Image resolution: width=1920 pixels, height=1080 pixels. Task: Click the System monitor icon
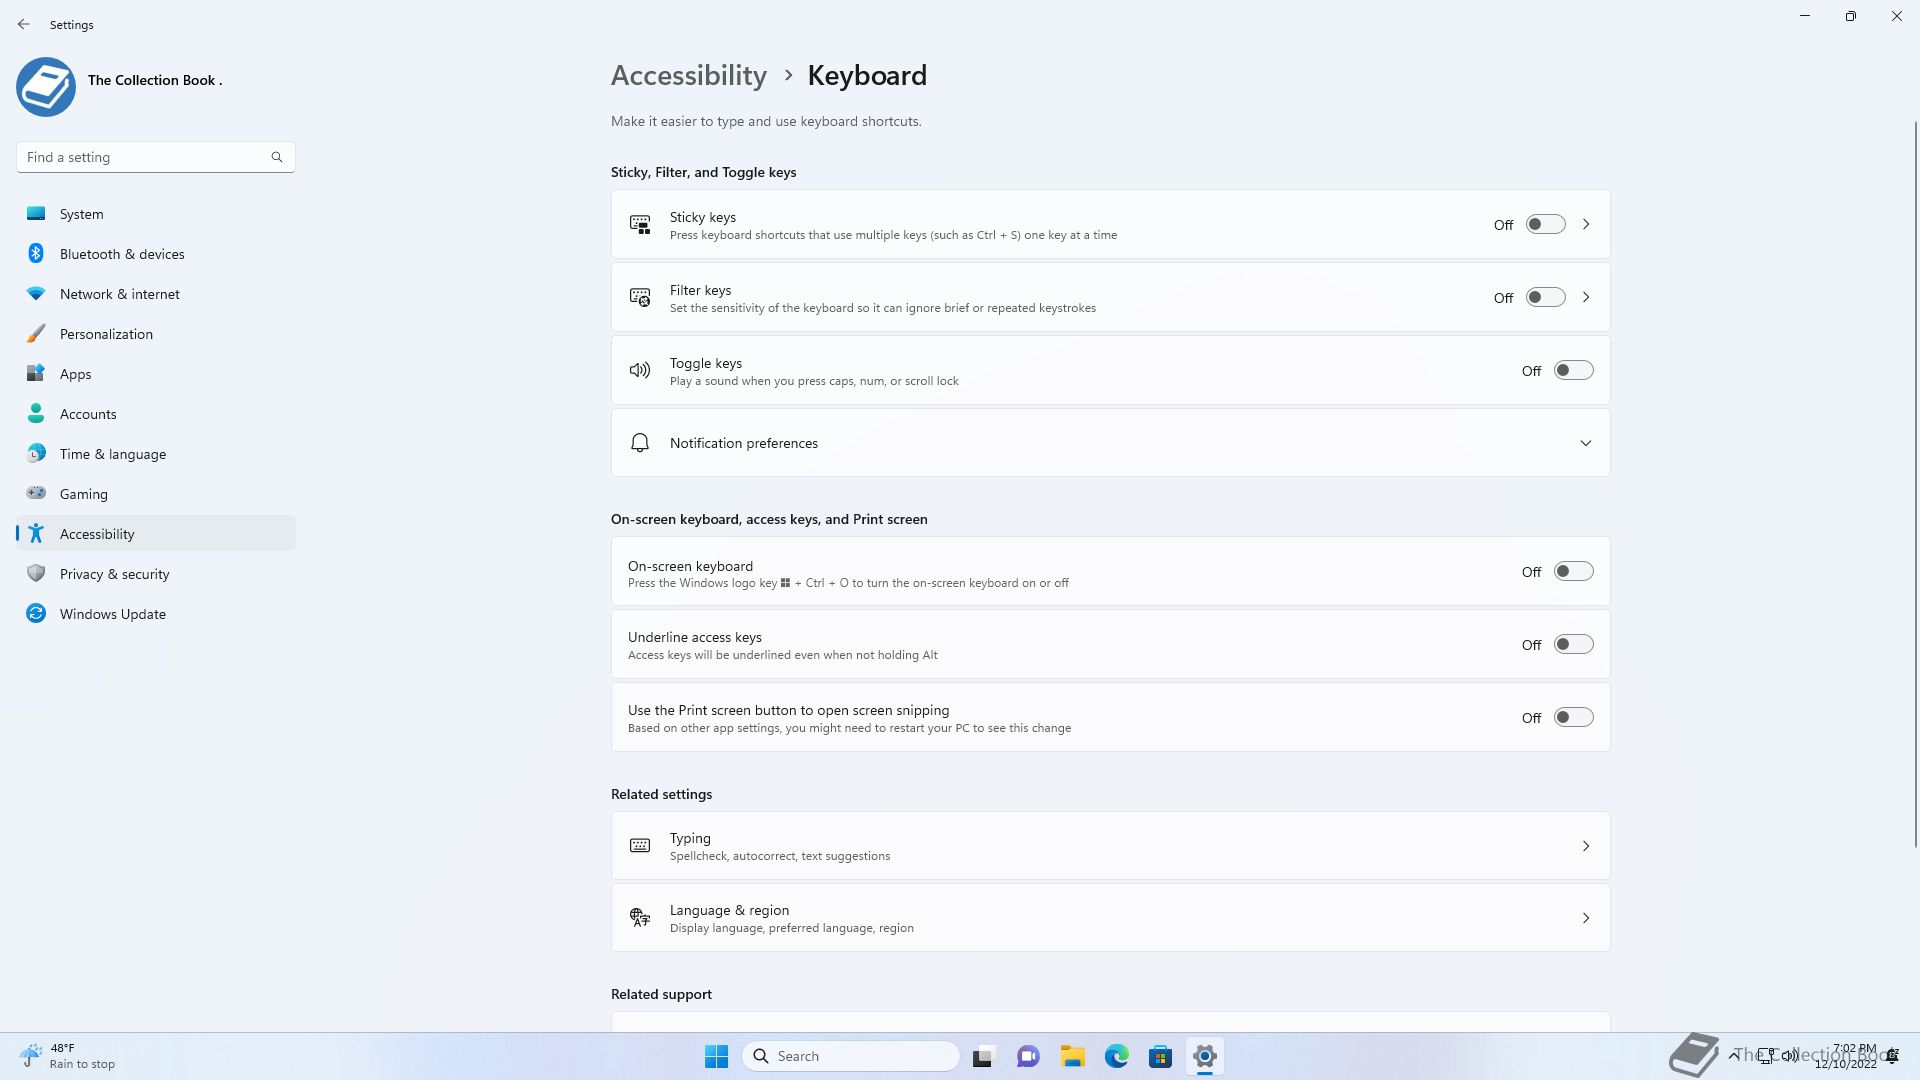36,213
